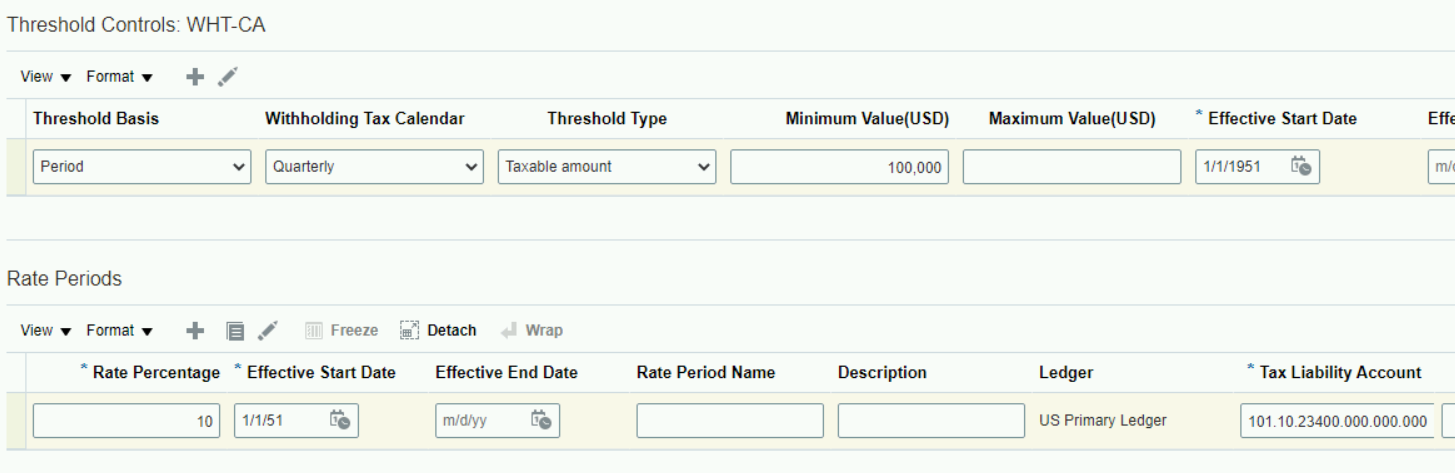Viewport: 1455px width, 473px height.
Task: Click the Minimum Value field showing 100,000
Action: 839,167
